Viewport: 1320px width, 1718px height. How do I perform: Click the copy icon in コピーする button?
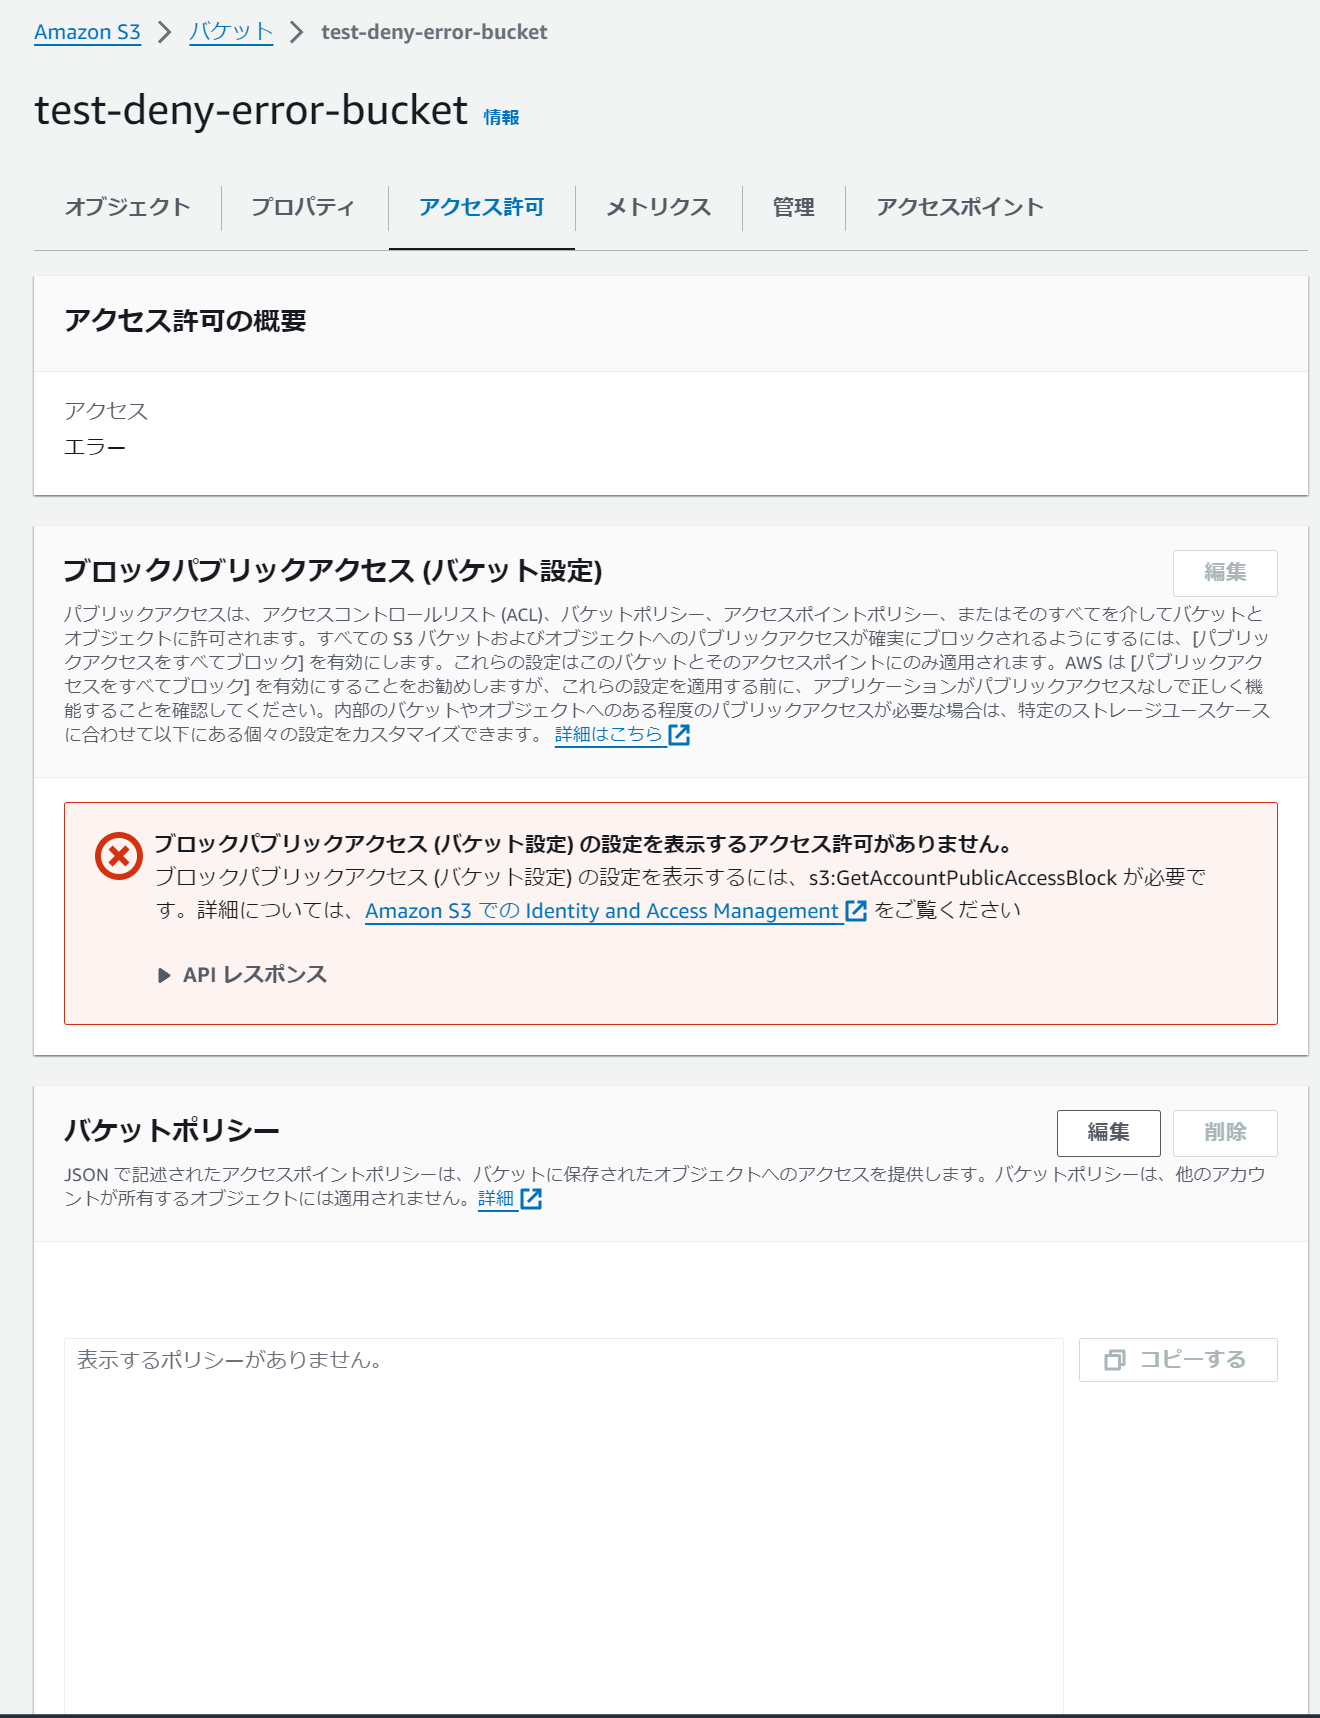tap(1115, 1360)
